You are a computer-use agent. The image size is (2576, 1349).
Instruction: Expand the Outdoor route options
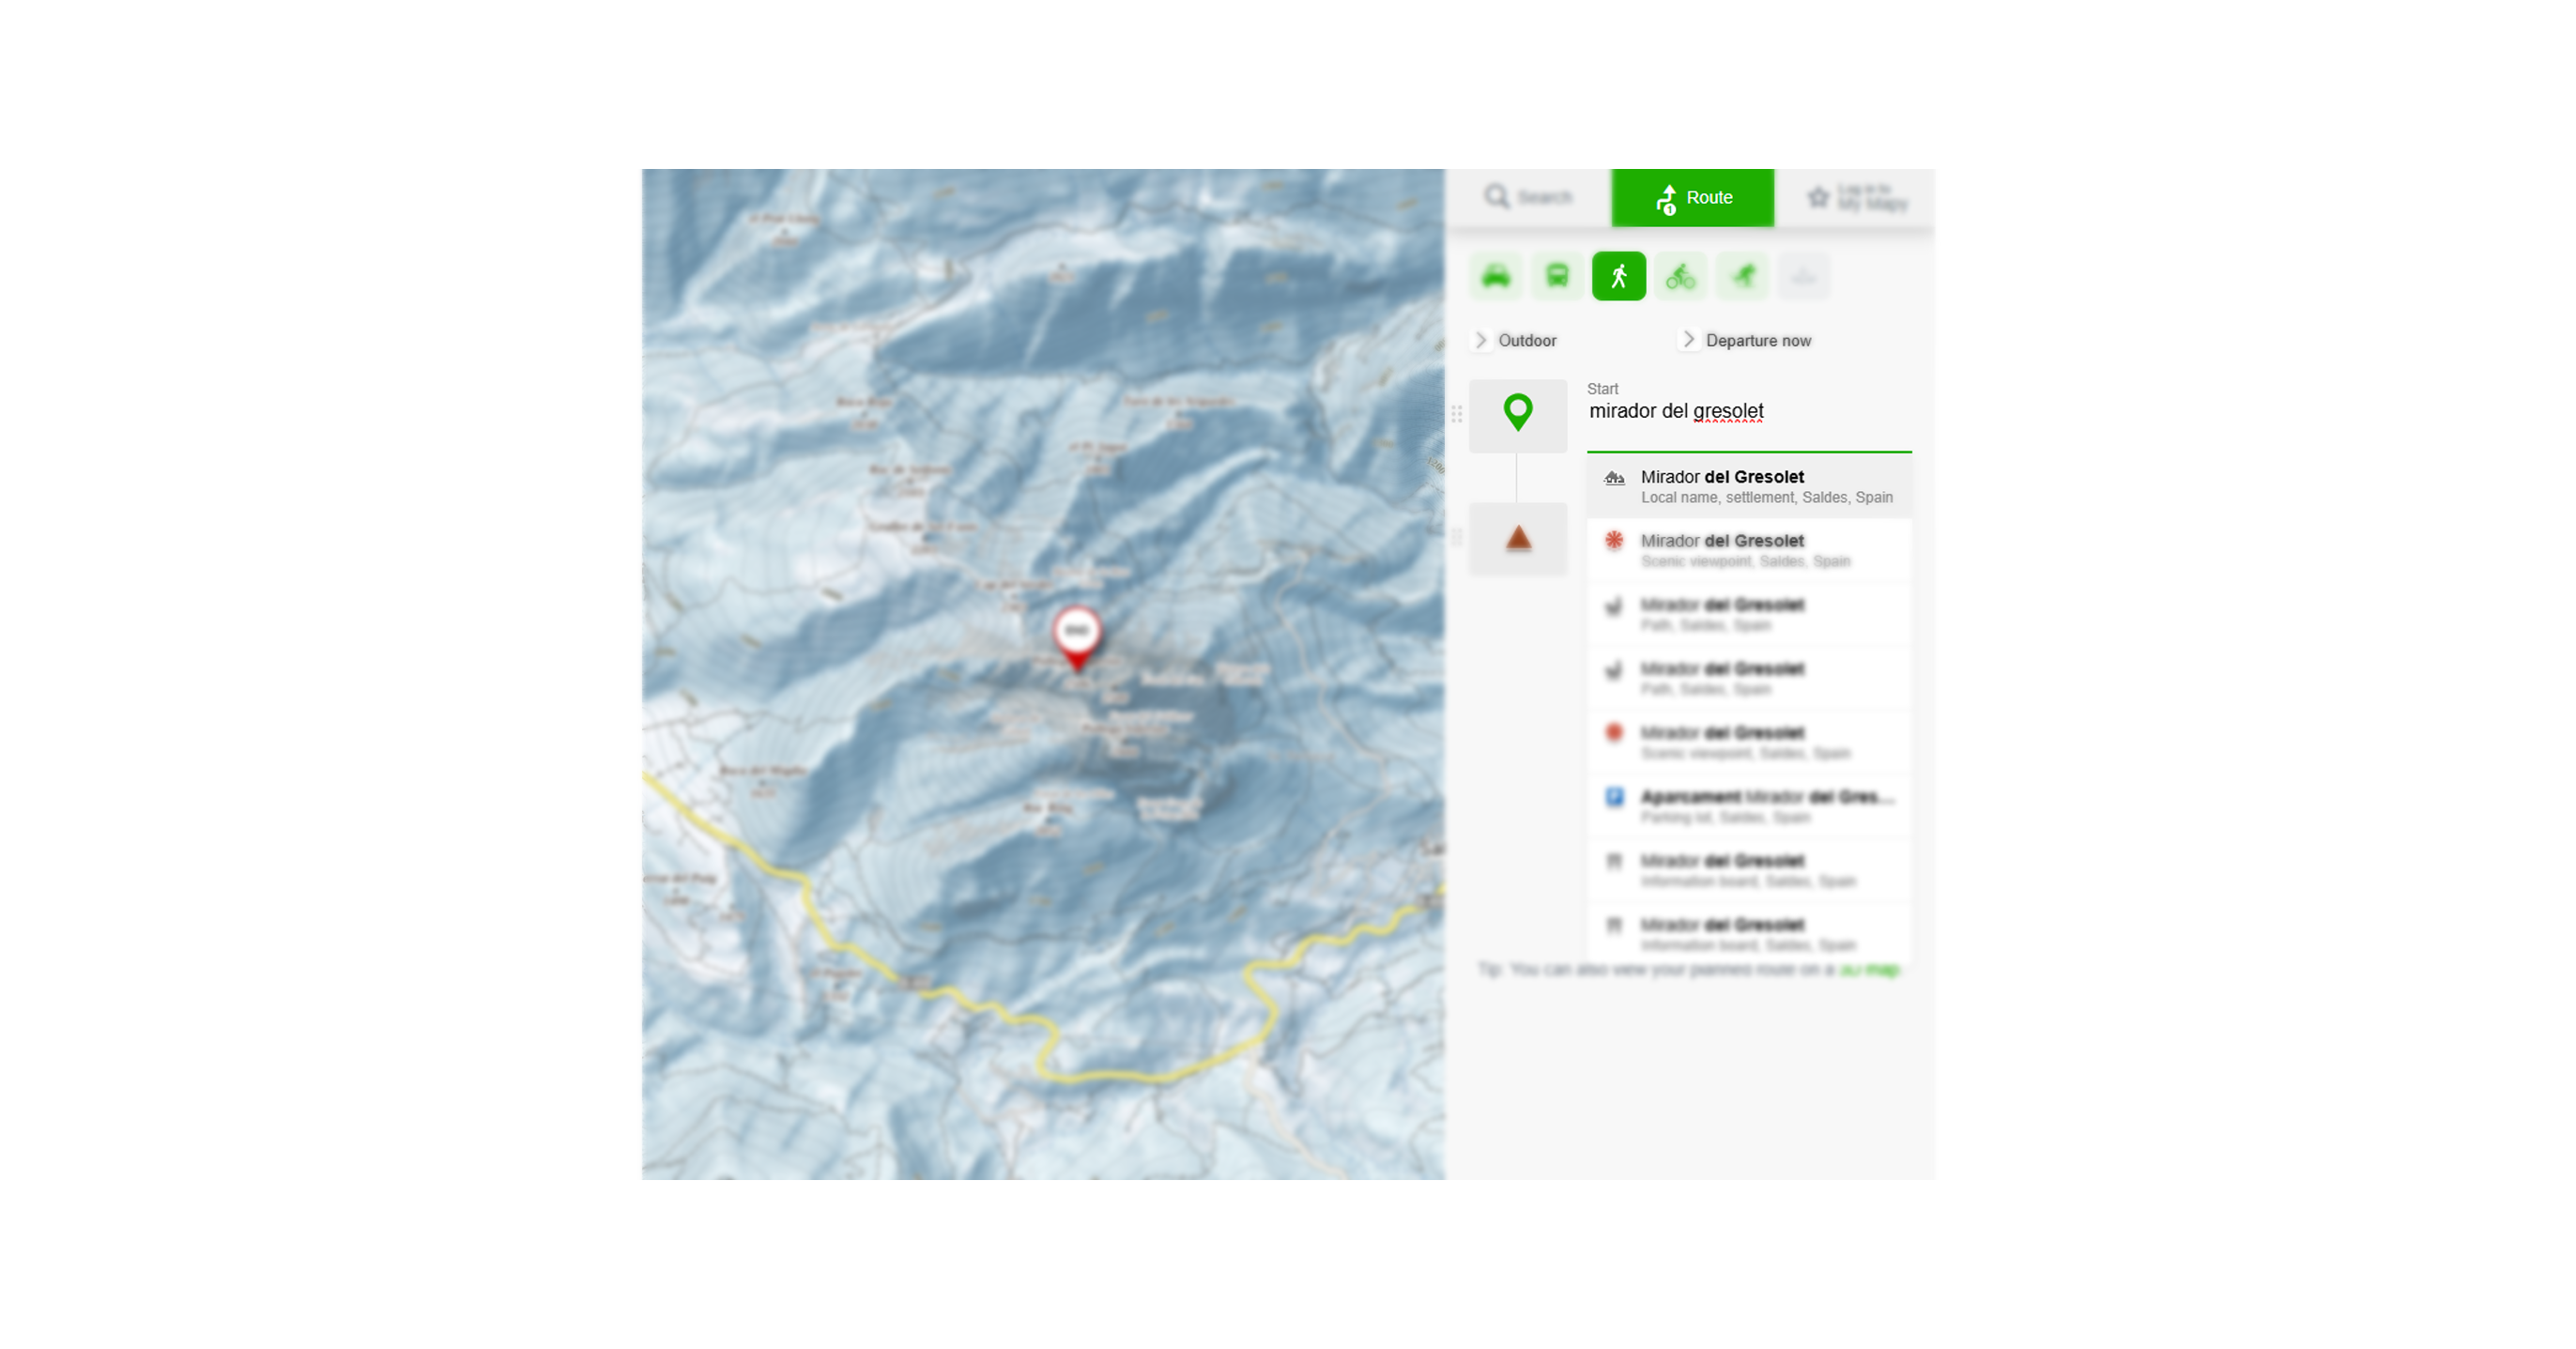(1516, 341)
